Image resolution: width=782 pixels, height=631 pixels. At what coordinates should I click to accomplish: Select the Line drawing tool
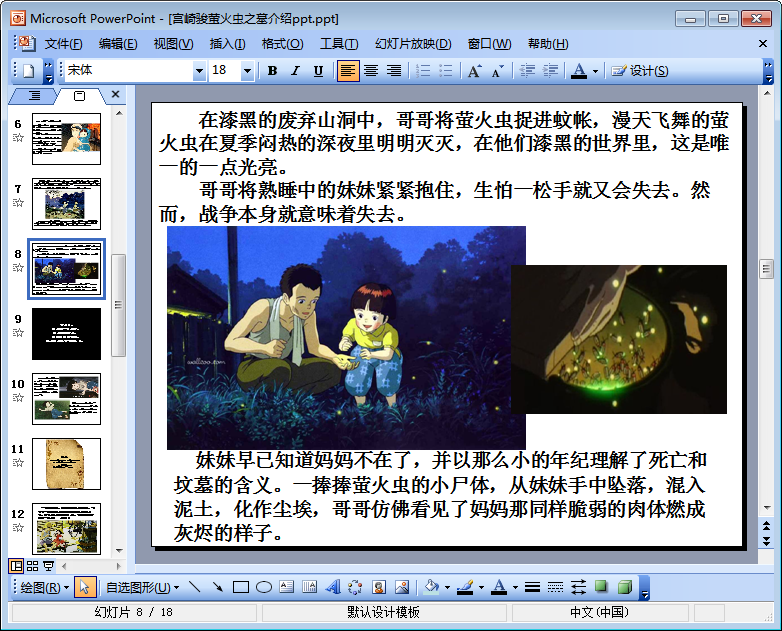click(x=195, y=587)
